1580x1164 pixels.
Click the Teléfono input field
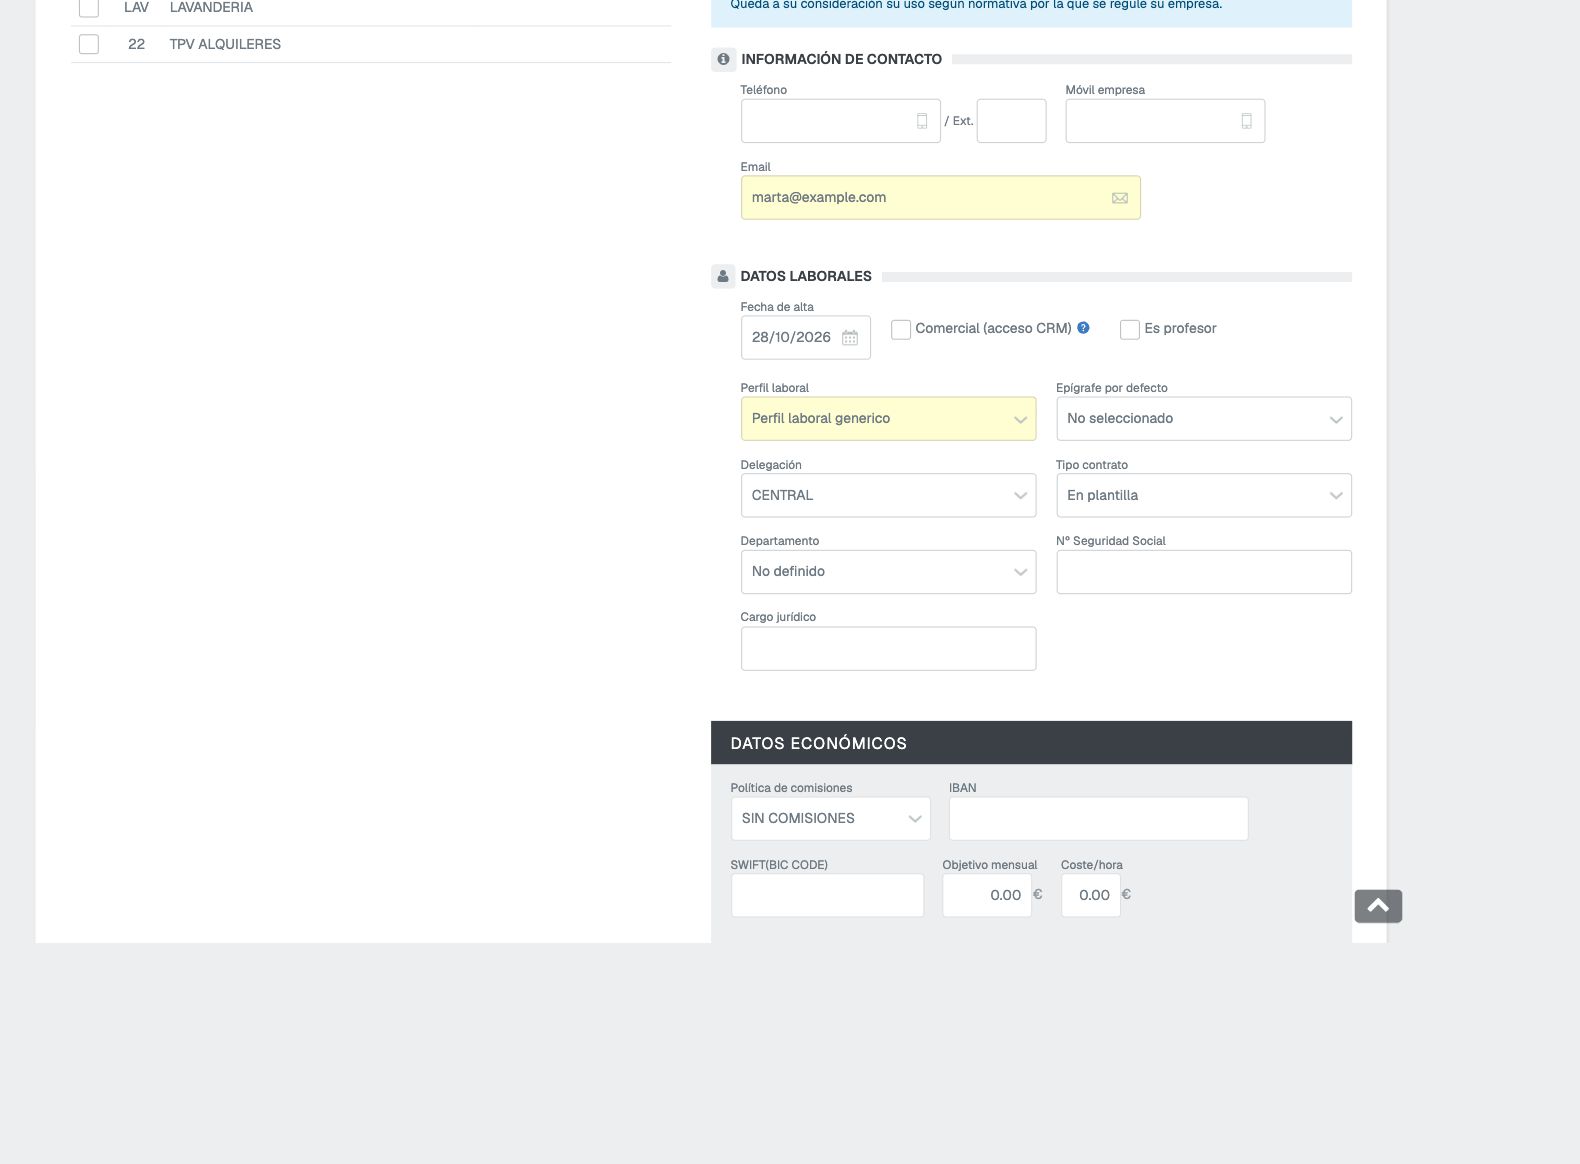(840, 121)
